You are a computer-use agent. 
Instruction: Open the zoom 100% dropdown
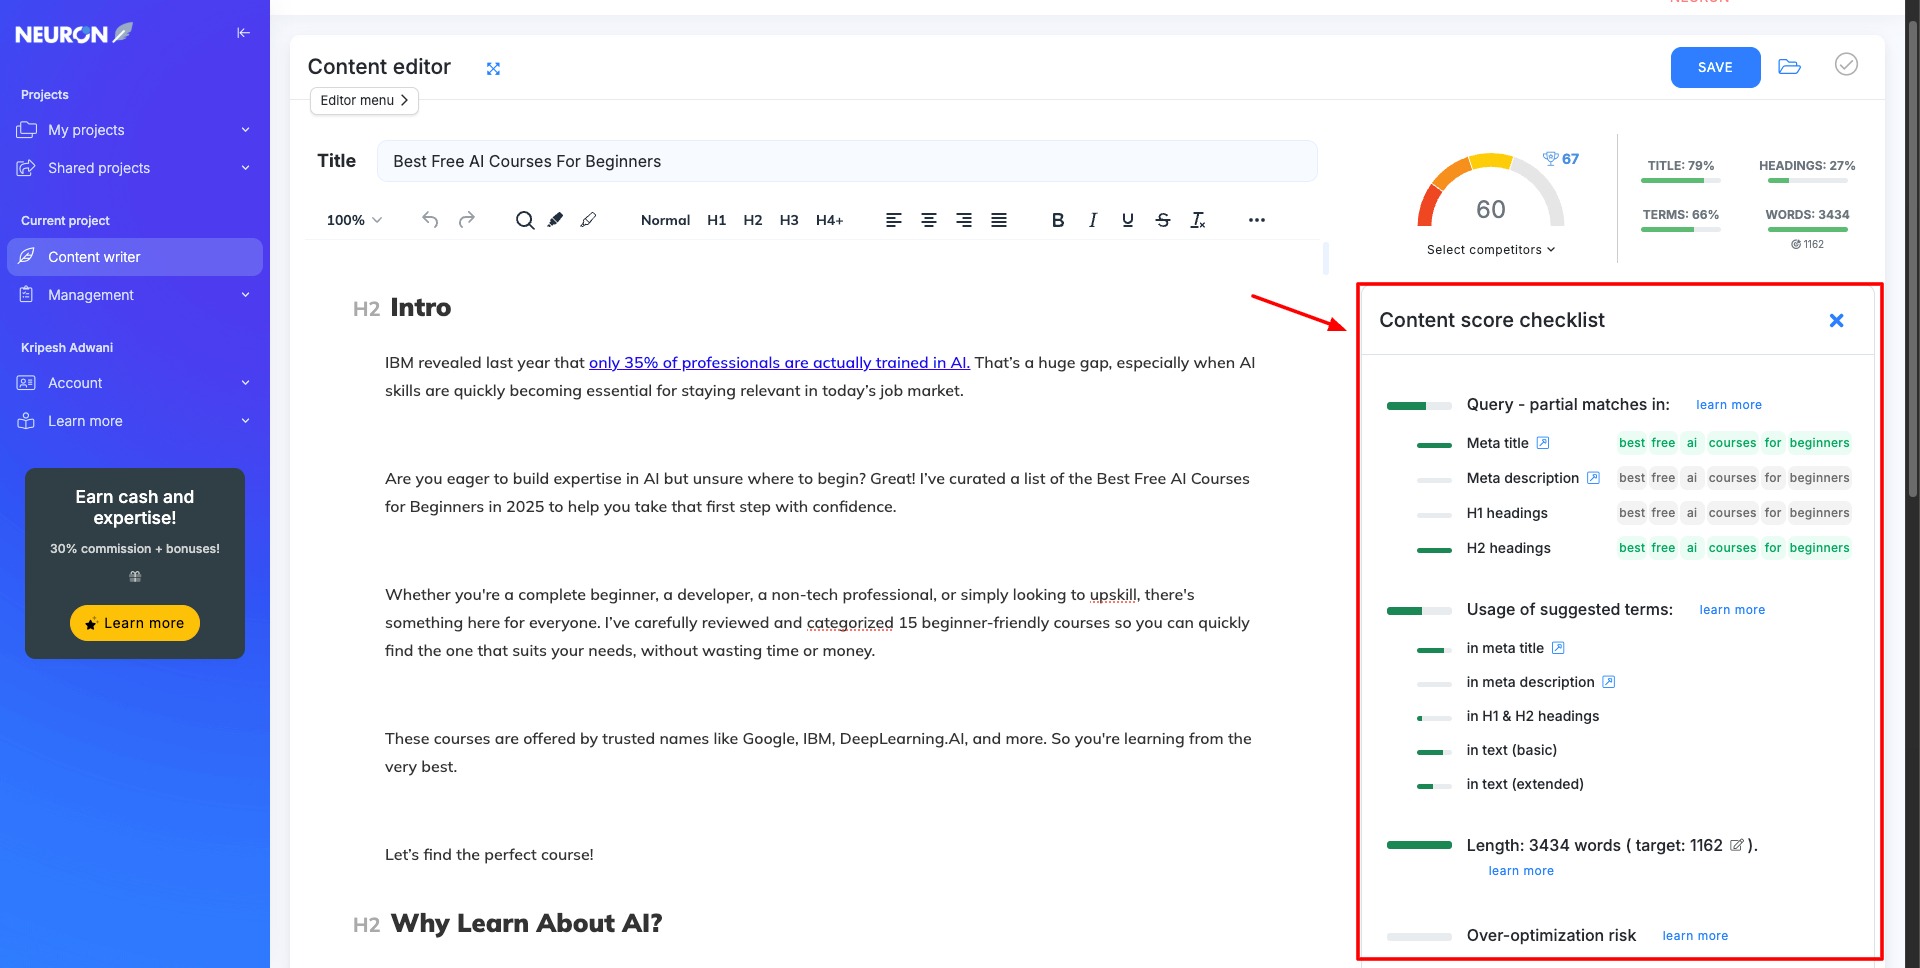(x=355, y=220)
